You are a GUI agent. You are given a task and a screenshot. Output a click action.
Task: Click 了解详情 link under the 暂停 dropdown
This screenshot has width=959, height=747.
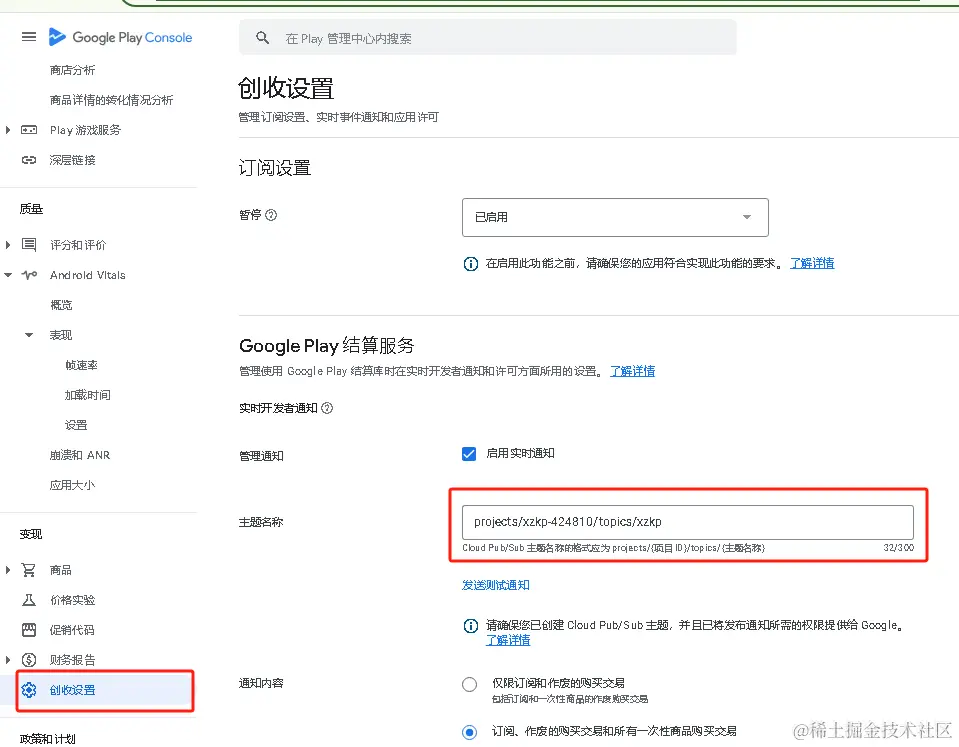tap(812, 263)
